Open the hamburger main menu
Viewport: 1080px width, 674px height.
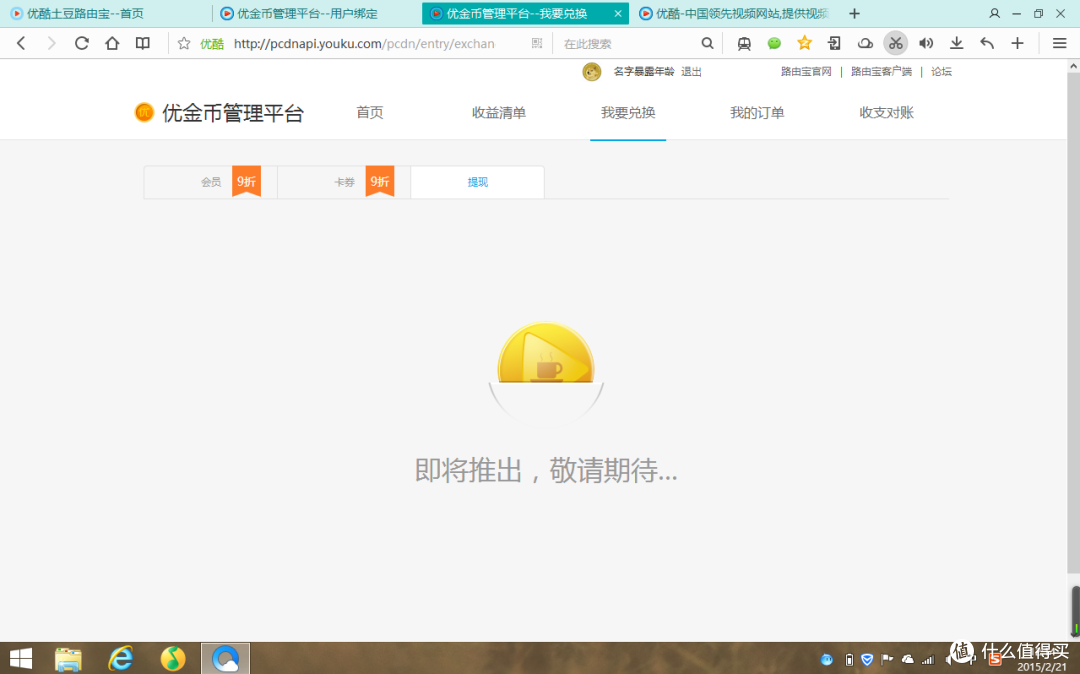point(1059,43)
